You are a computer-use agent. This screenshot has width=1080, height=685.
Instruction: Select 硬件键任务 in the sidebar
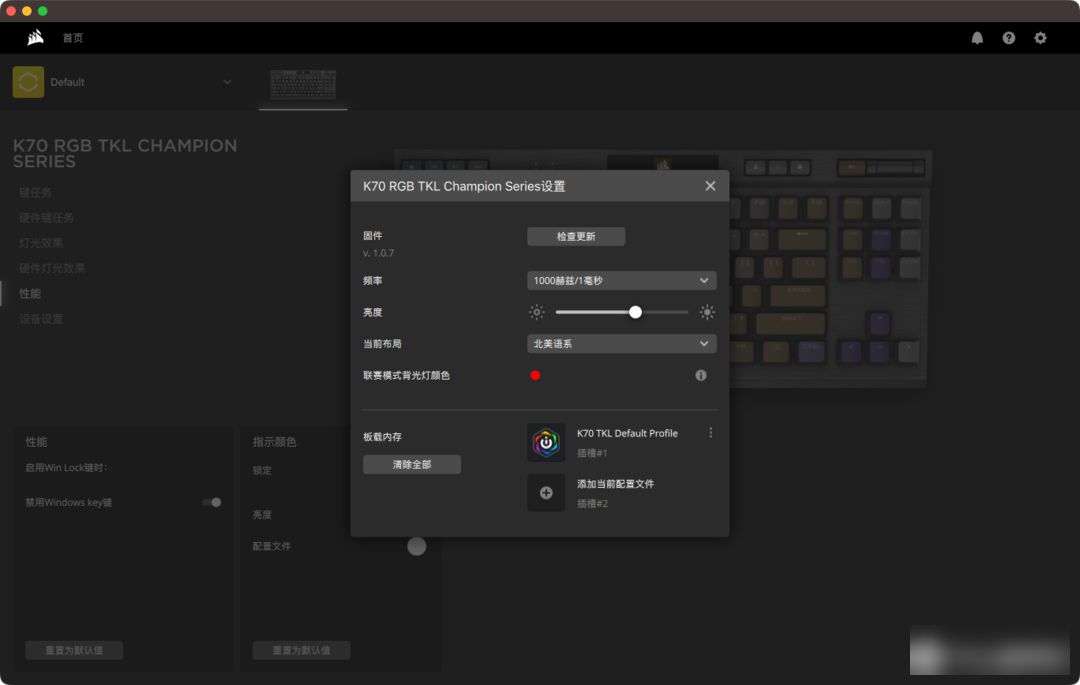46,218
